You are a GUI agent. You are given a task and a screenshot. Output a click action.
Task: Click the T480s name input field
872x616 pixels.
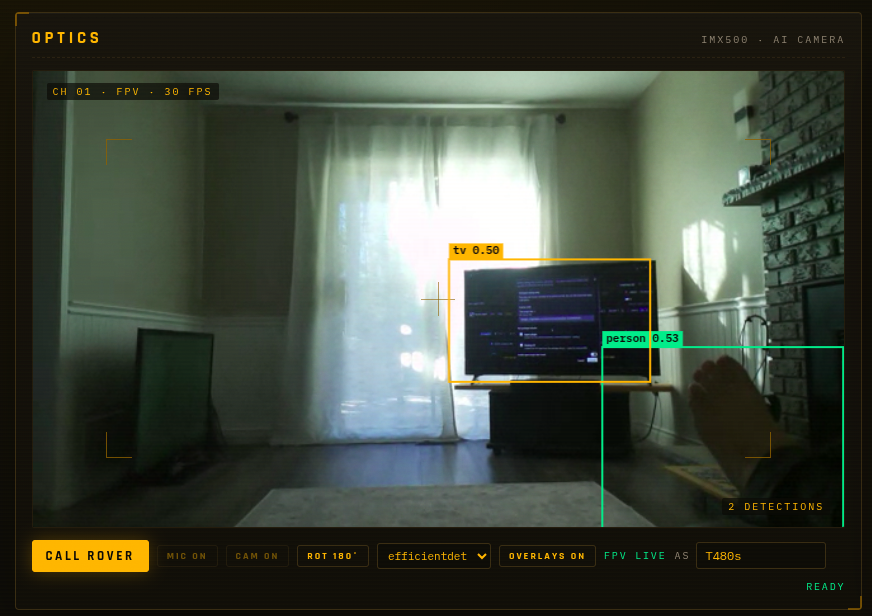[x=761, y=556]
